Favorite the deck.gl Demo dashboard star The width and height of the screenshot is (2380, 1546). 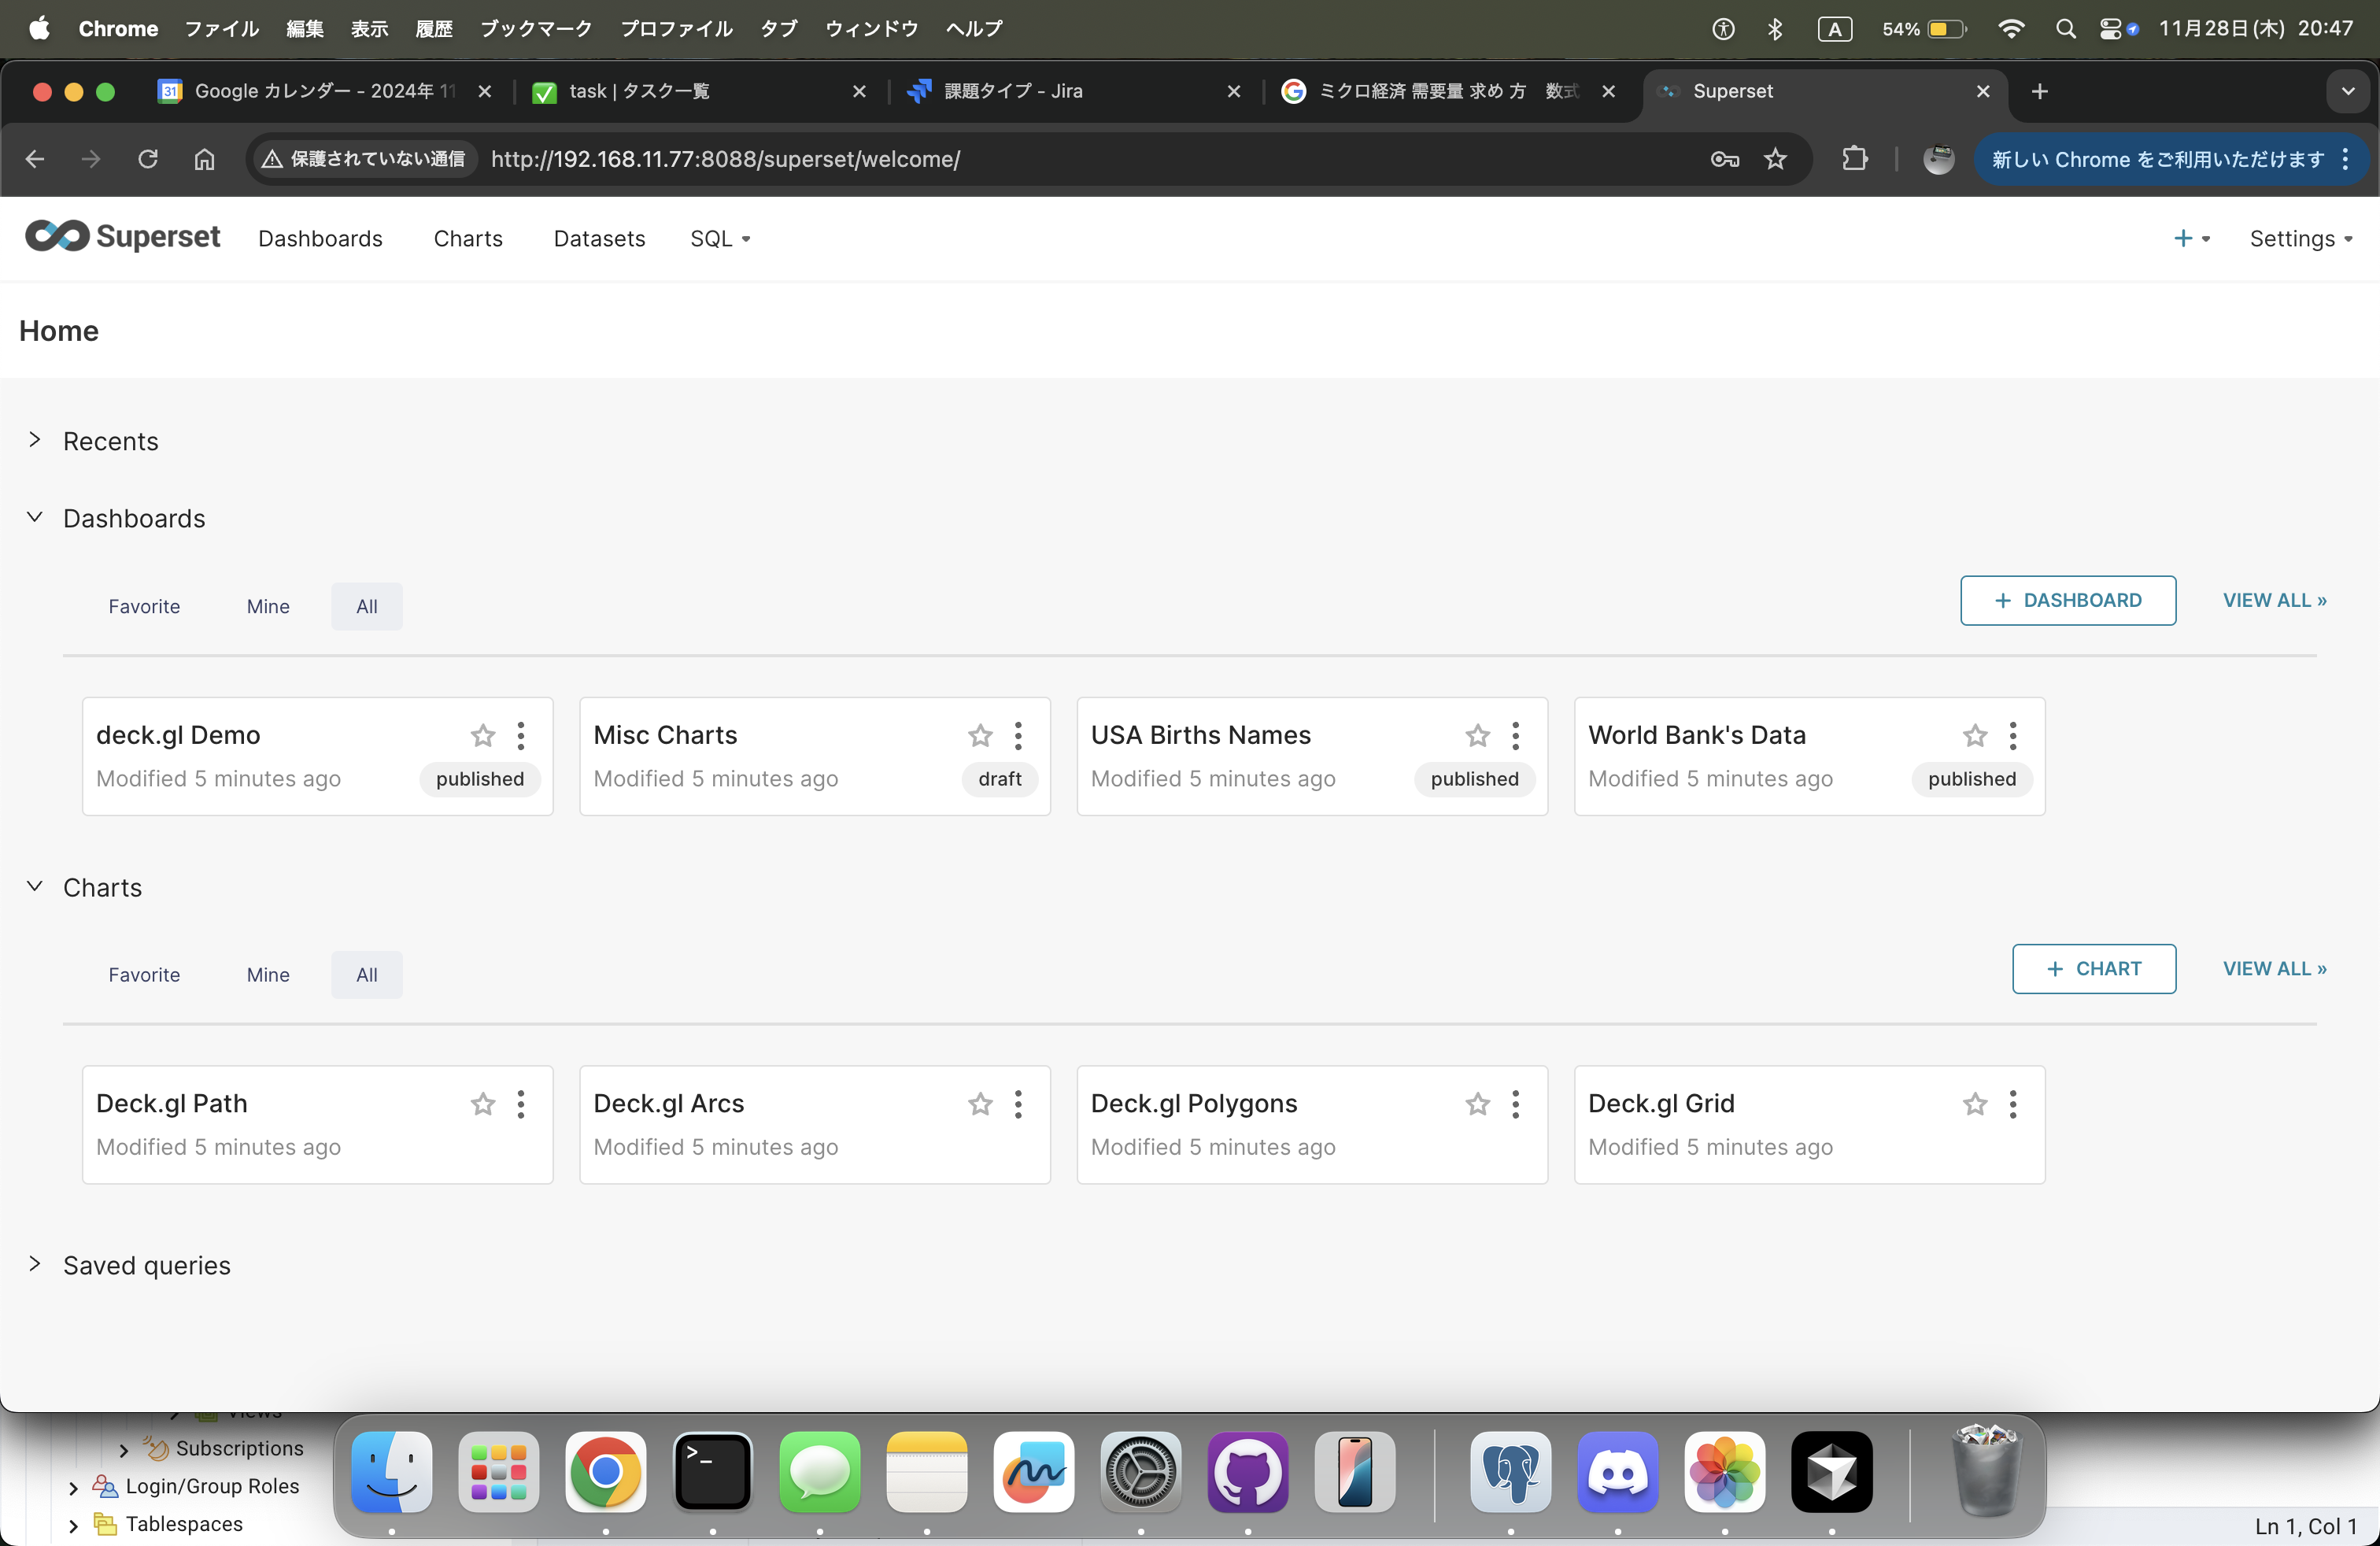pos(483,735)
